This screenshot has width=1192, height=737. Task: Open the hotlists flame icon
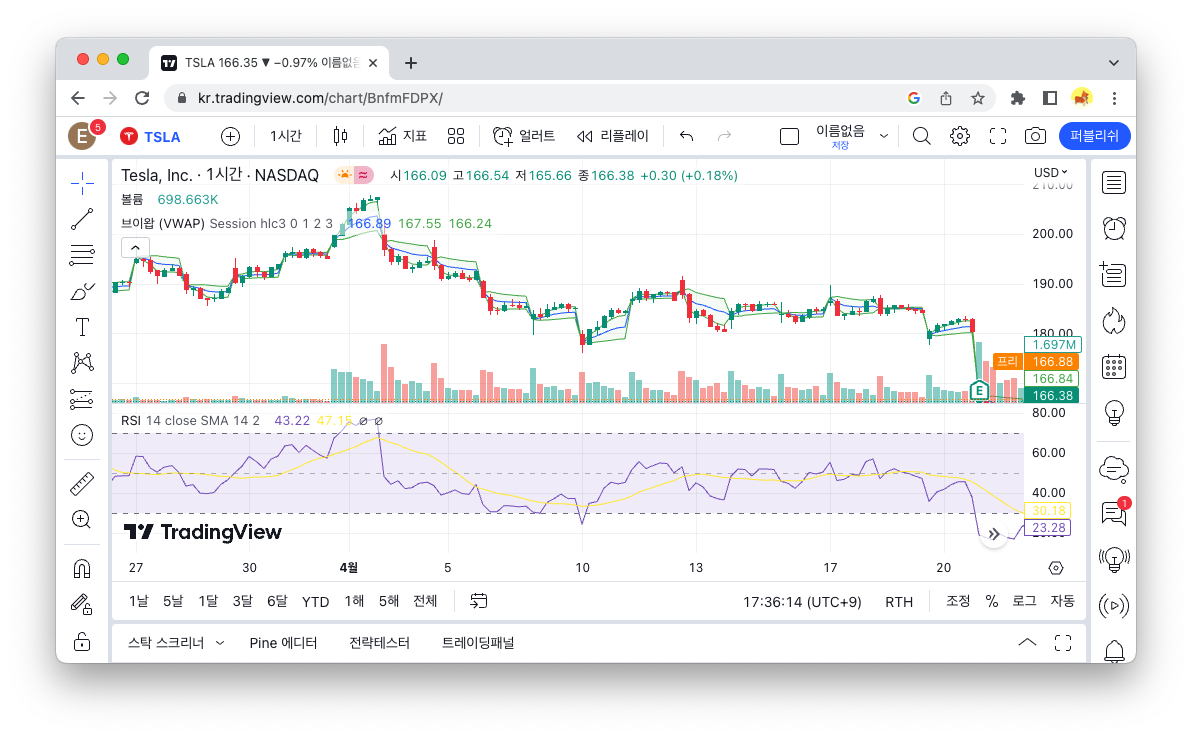point(1114,321)
